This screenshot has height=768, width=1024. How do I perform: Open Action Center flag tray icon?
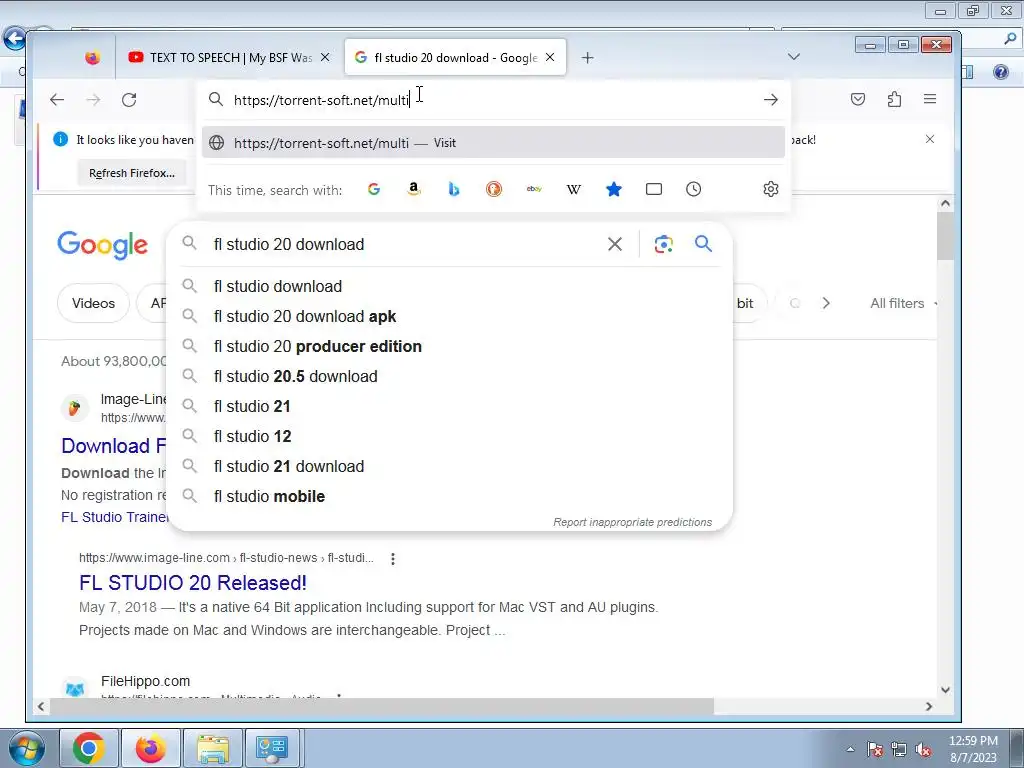point(875,749)
